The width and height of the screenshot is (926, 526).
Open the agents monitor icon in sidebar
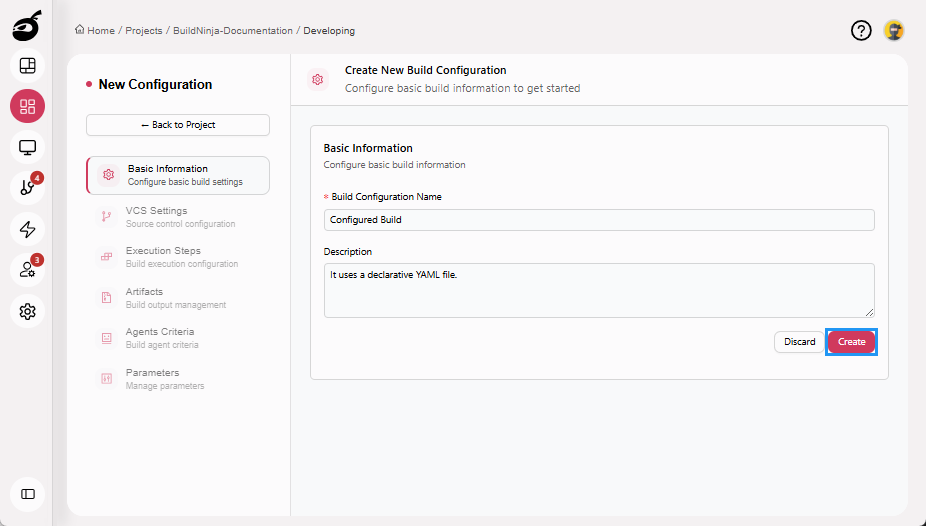click(x=28, y=147)
